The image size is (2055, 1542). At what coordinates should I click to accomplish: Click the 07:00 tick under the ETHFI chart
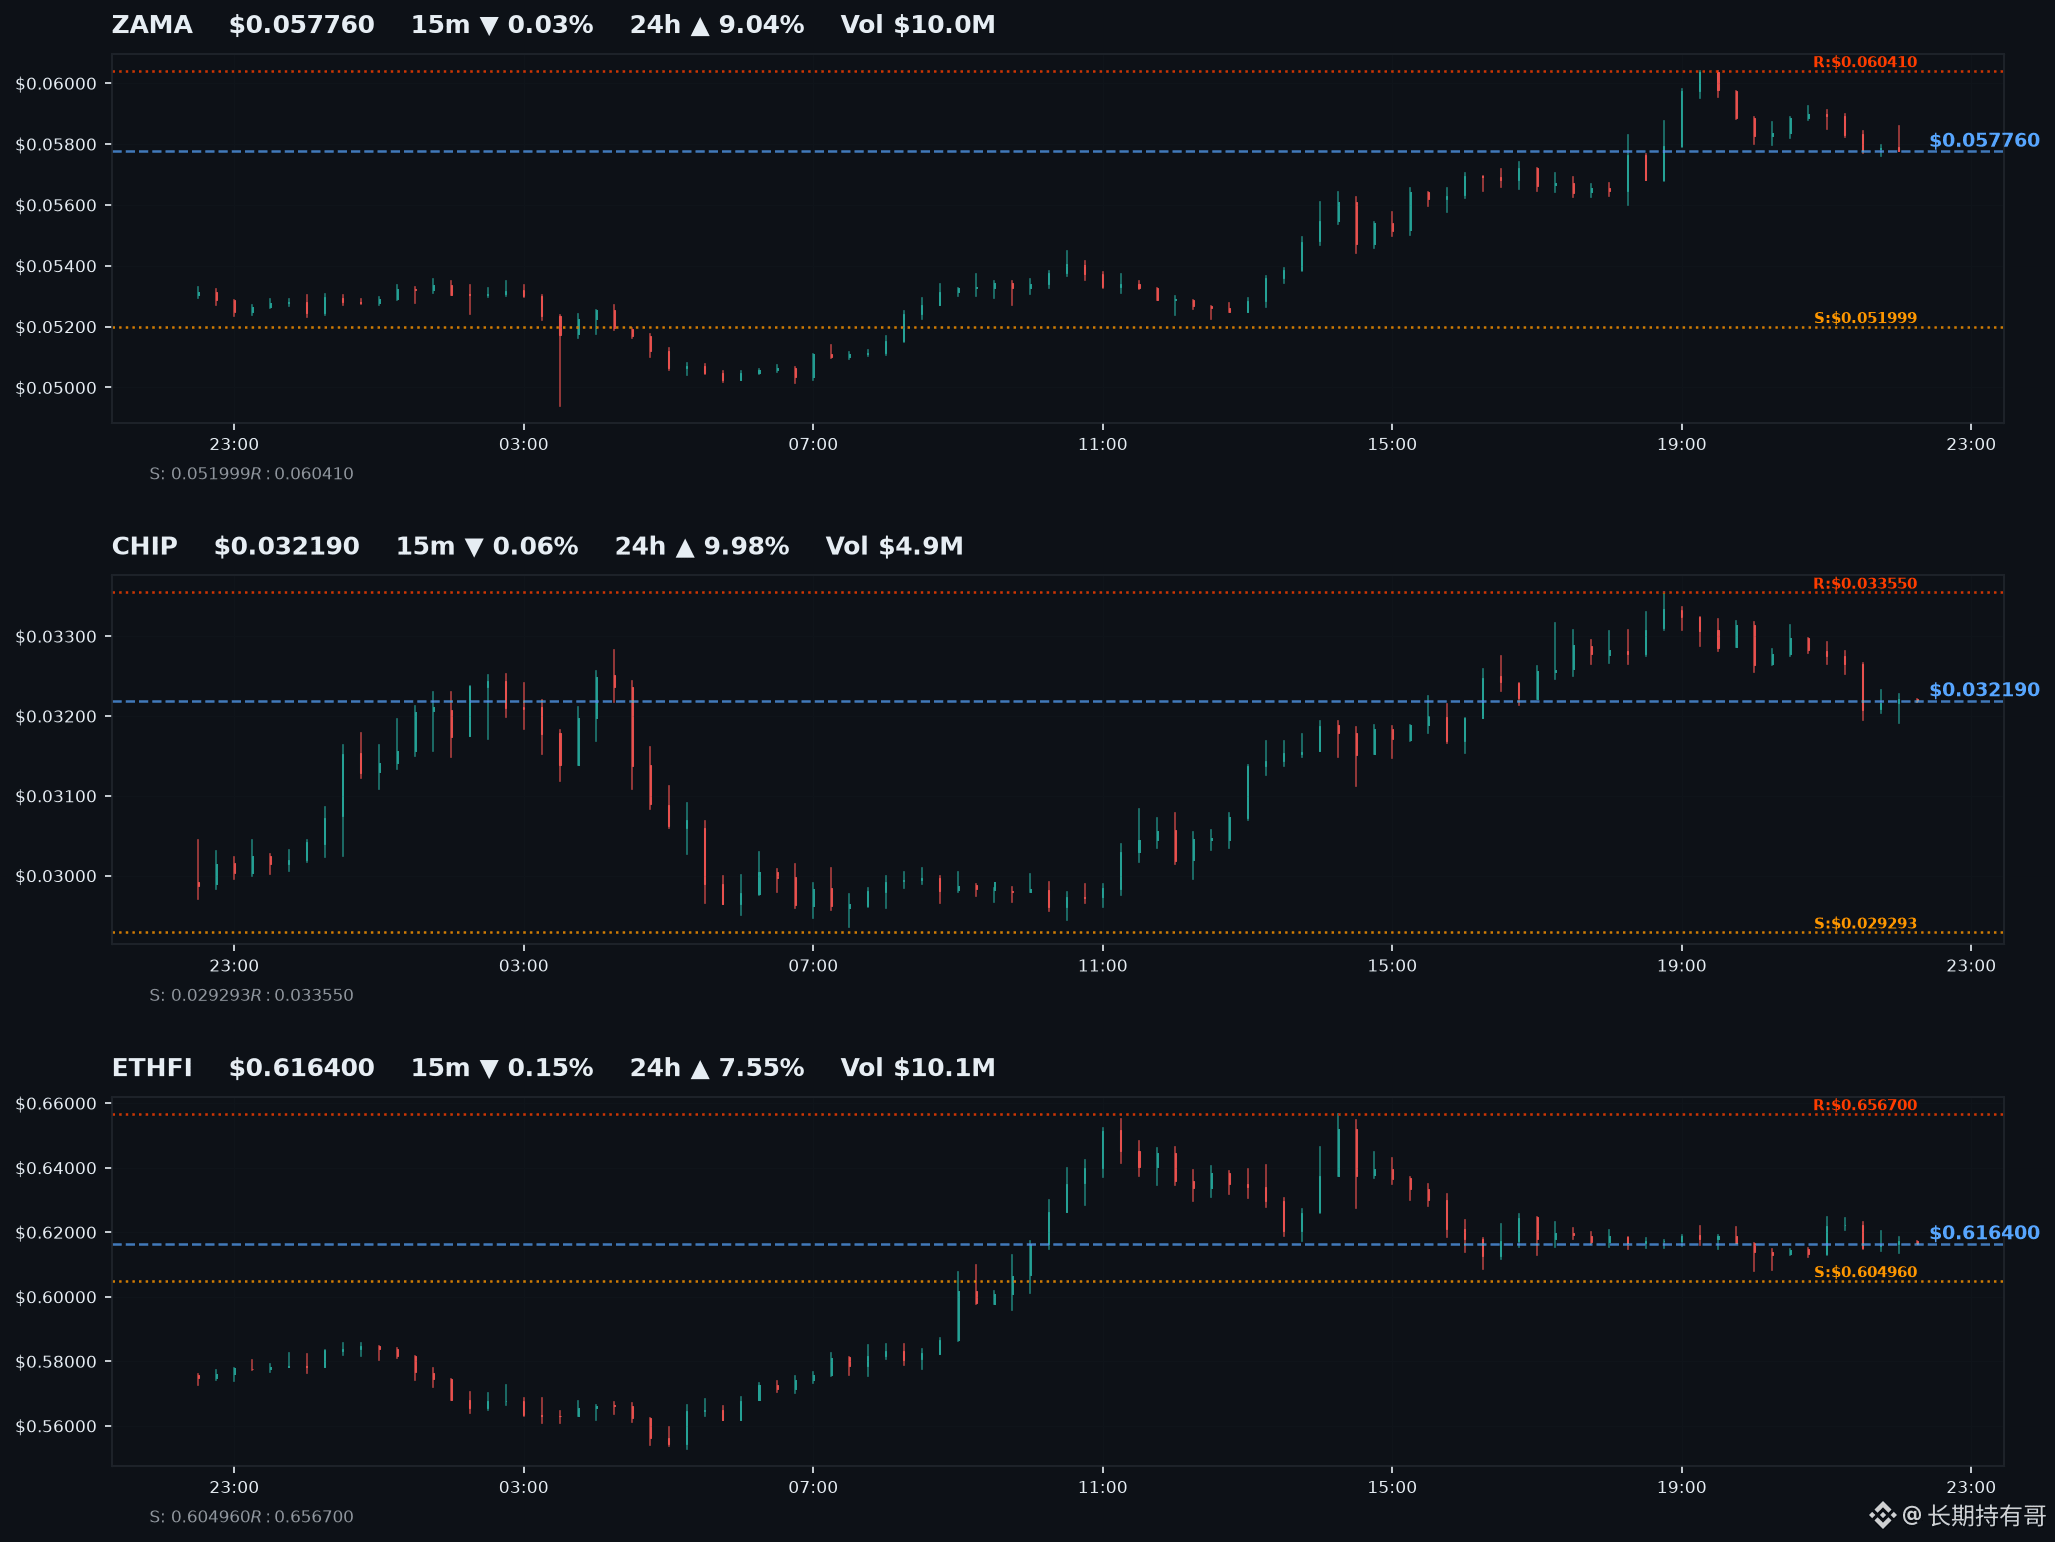[x=813, y=1487]
